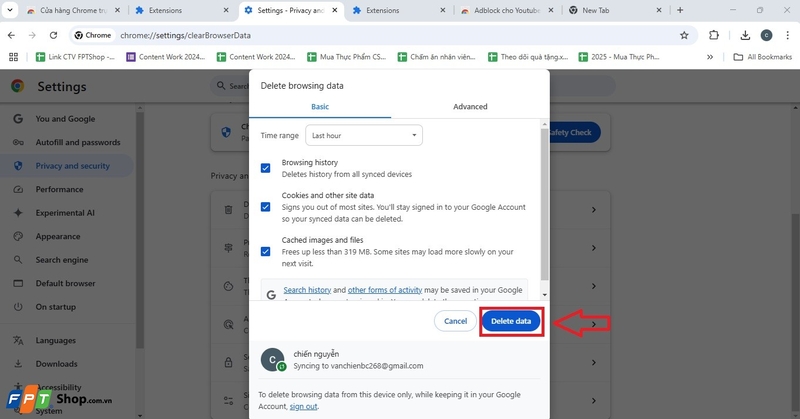Open Search engine settings
The image size is (800, 419).
[62, 260]
